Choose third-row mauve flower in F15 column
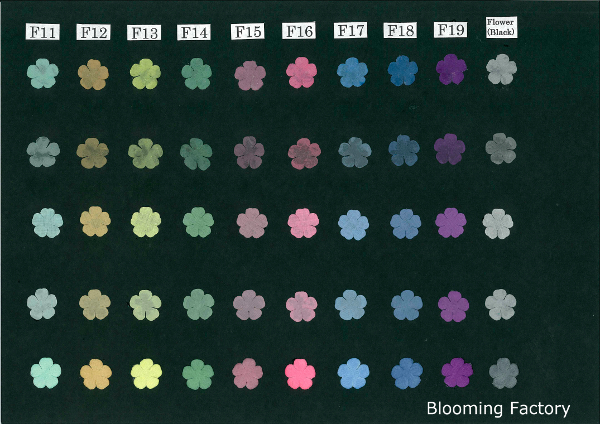Viewport: 600px width, 424px height. [252, 223]
